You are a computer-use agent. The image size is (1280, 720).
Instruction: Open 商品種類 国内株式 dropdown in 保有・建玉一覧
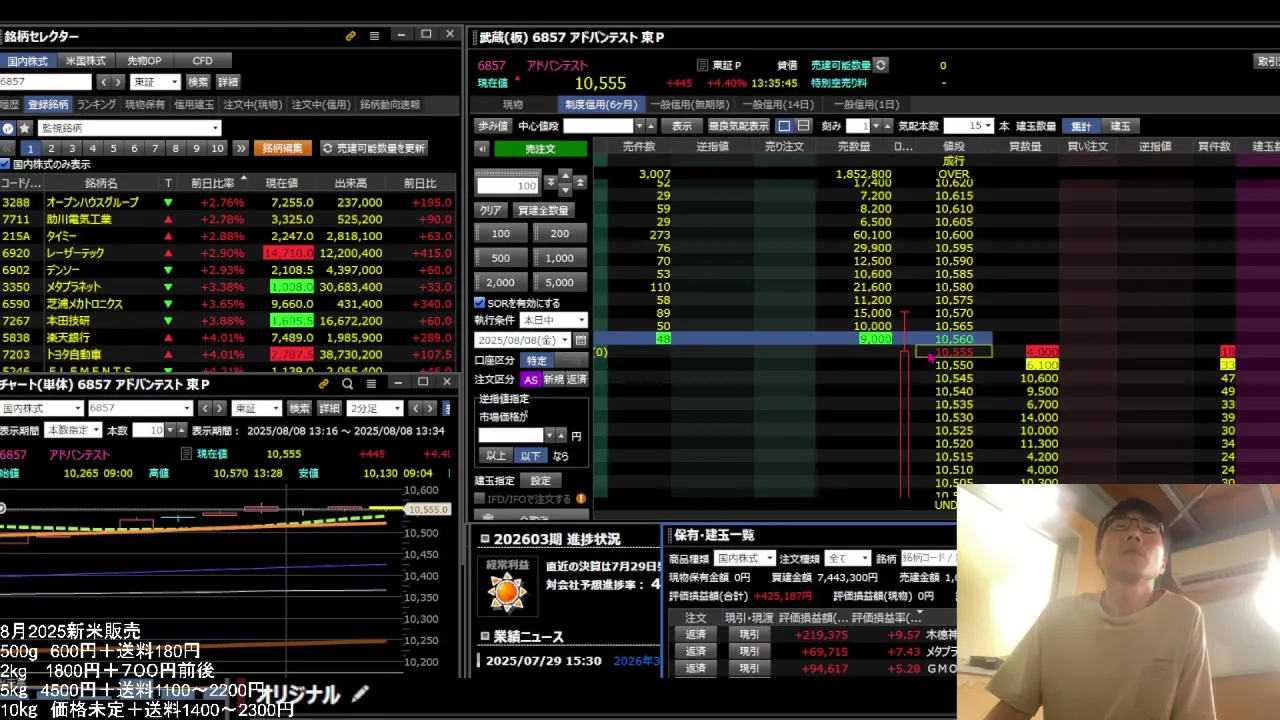tap(744, 558)
